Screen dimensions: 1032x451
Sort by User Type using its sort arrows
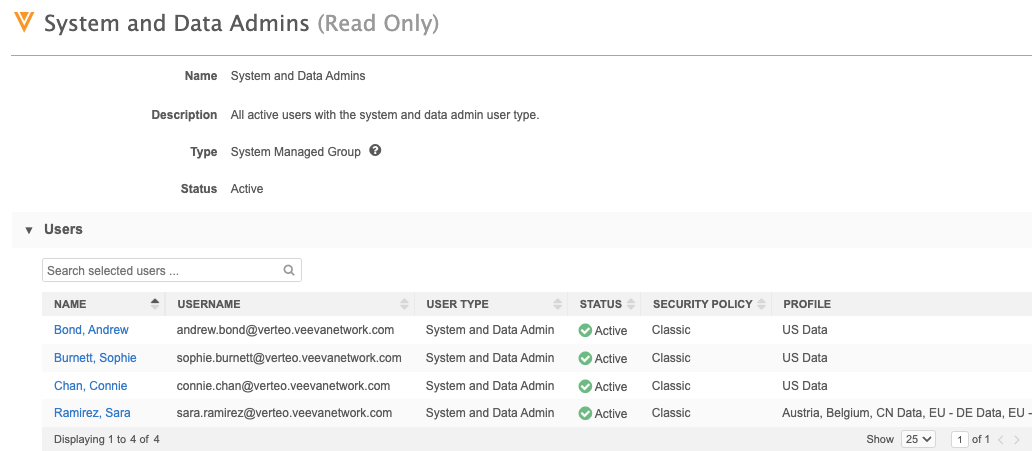(558, 304)
